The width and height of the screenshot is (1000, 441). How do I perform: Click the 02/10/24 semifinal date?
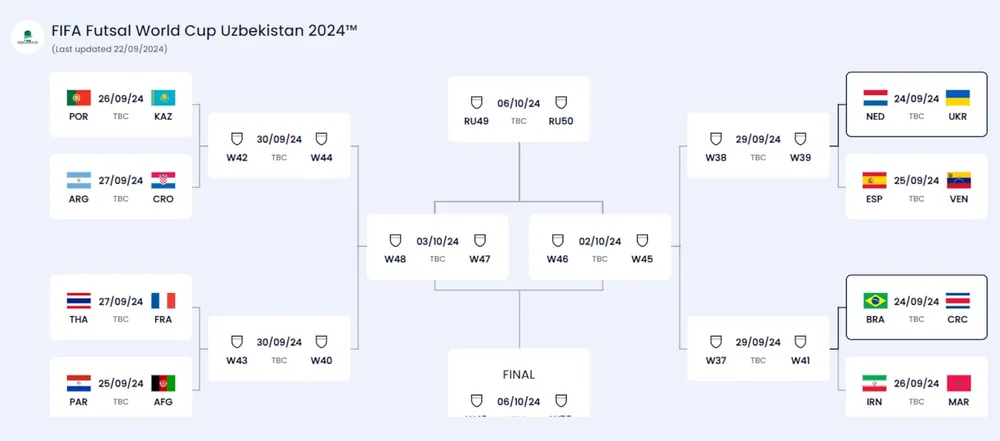tap(599, 241)
